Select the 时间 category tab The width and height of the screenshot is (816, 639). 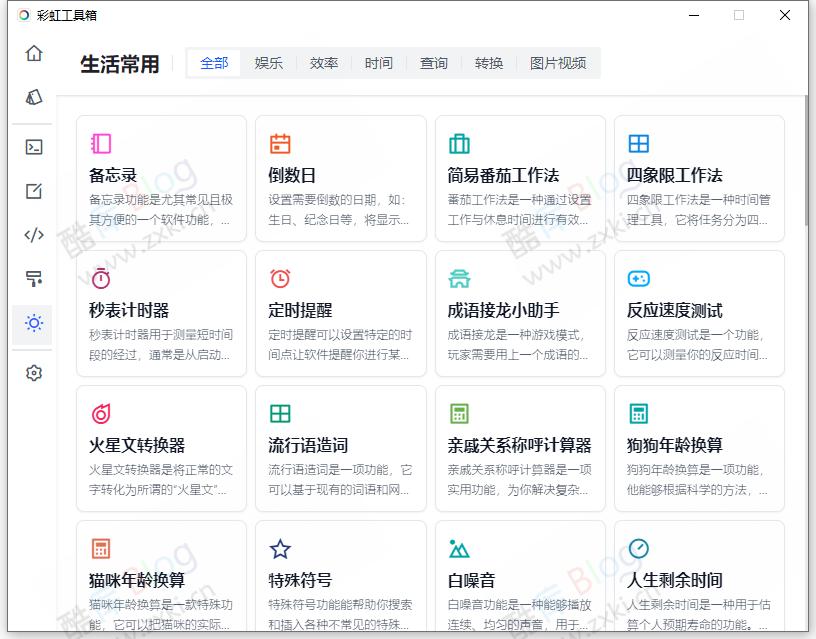378,62
